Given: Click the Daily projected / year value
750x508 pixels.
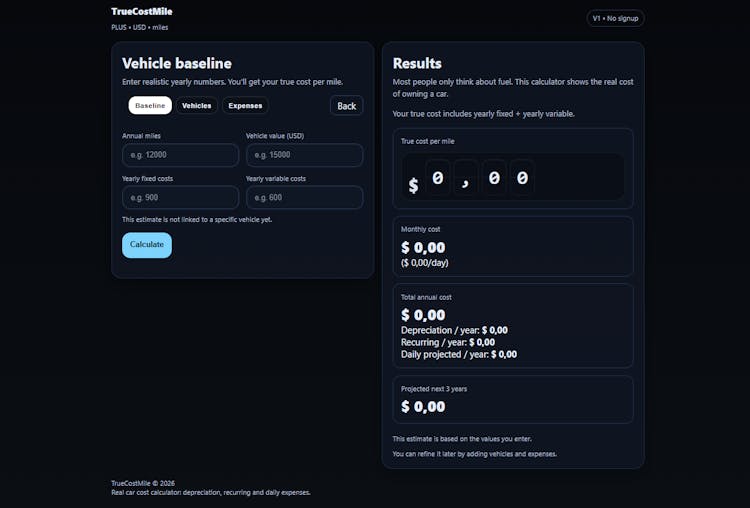Looking at the screenshot, I should (x=503, y=354).
